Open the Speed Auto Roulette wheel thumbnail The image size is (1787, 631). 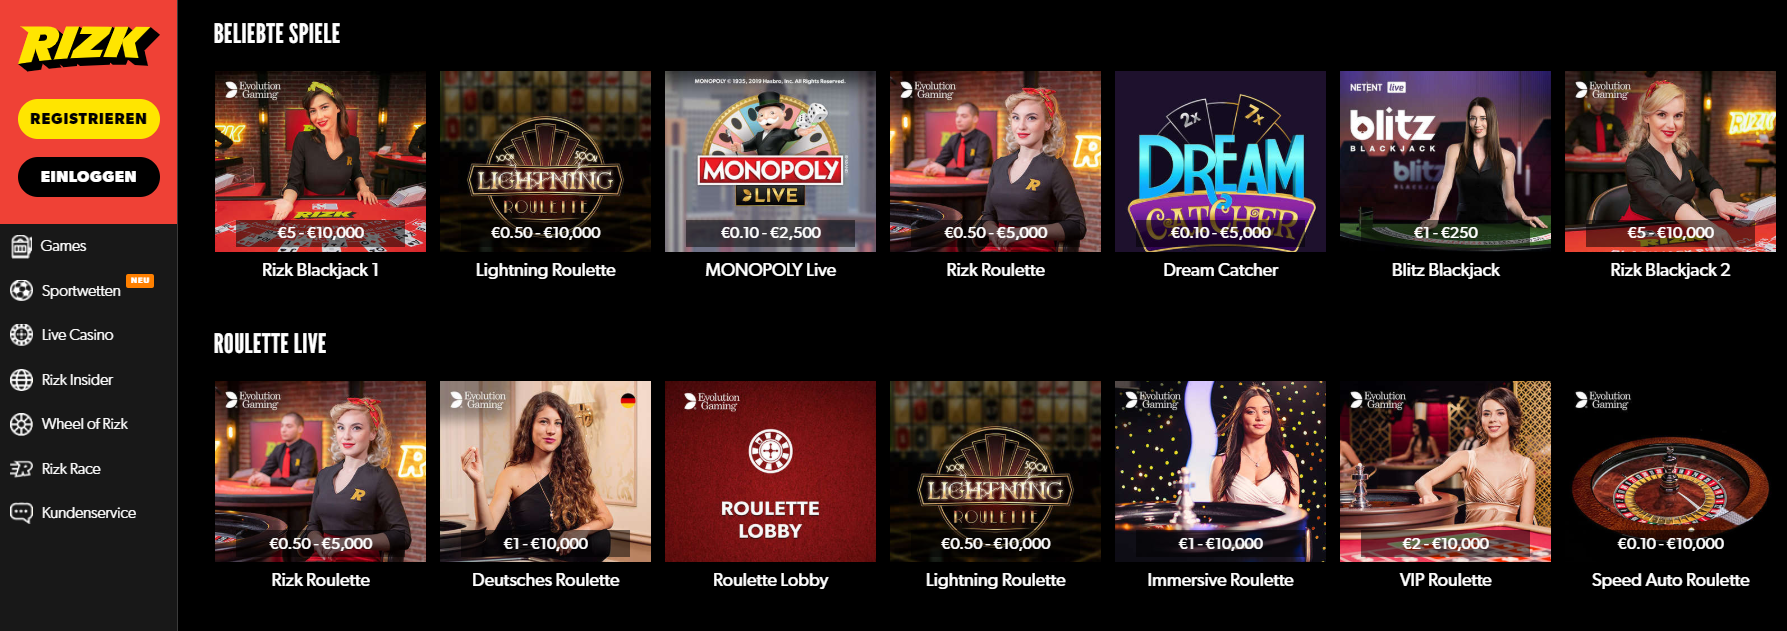[1670, 471]
